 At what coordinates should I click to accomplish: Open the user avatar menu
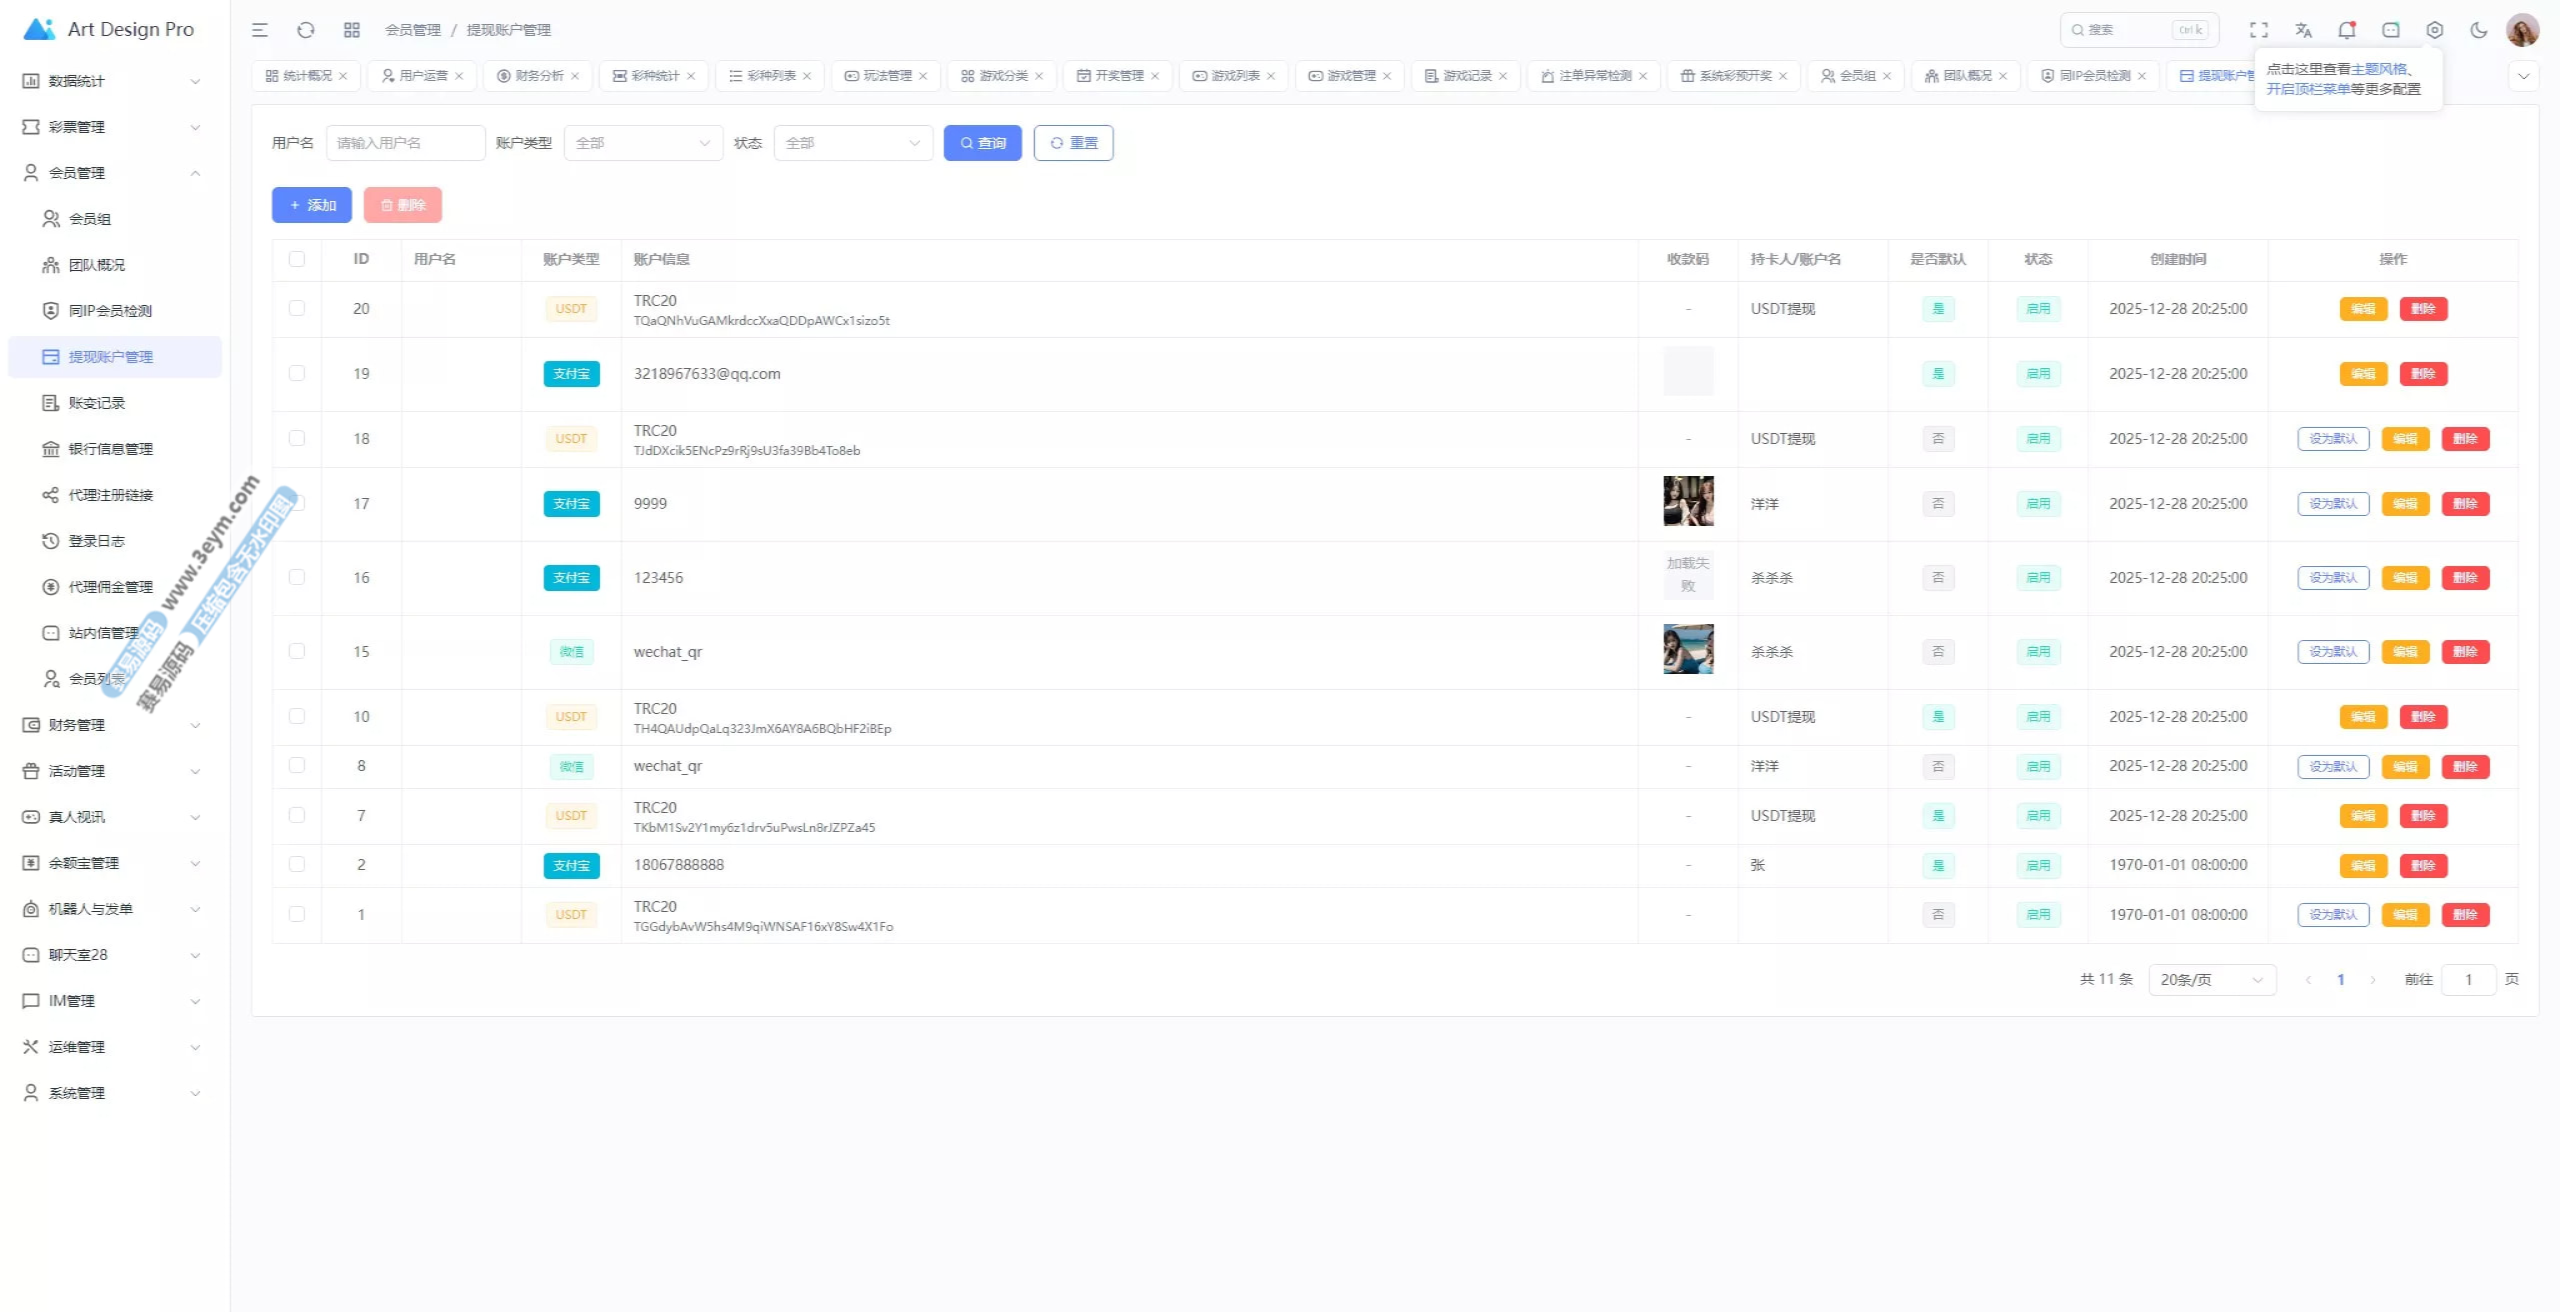2522,30
